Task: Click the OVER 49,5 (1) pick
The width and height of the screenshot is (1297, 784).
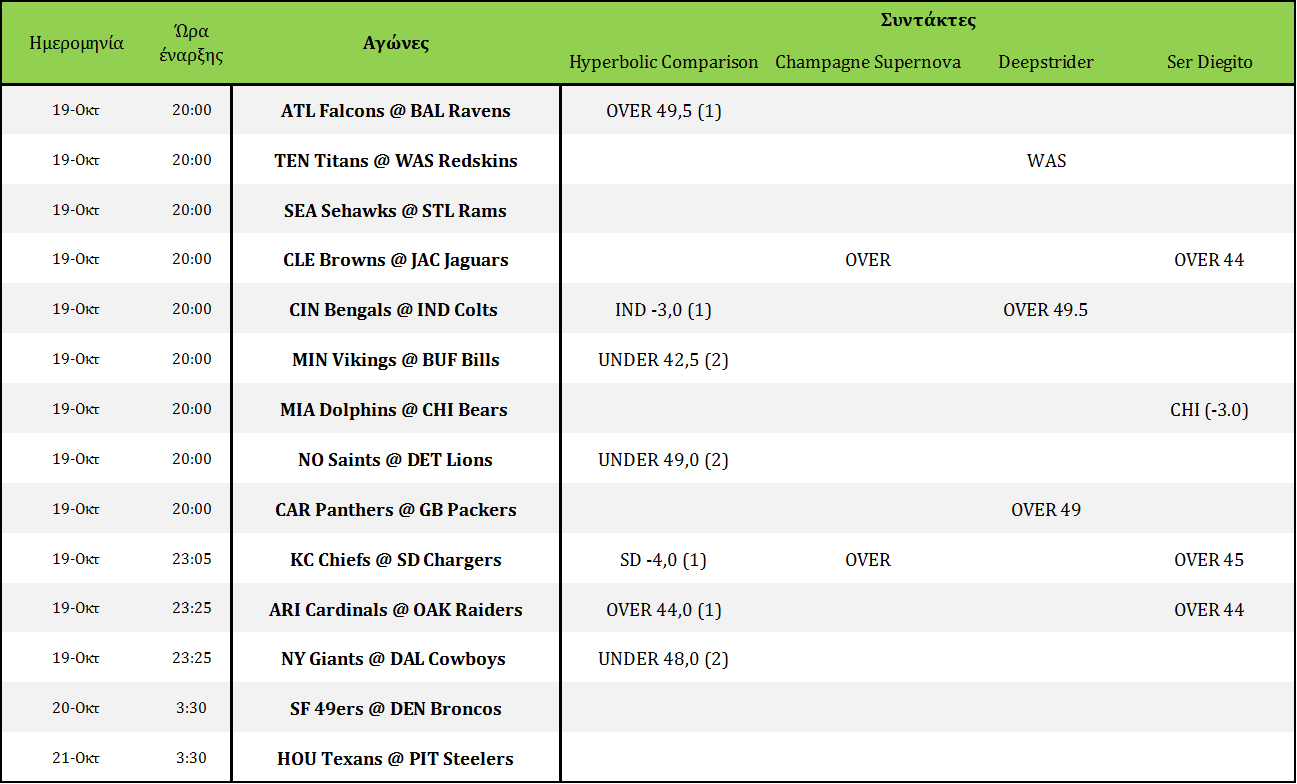Action: click(664, 111)
